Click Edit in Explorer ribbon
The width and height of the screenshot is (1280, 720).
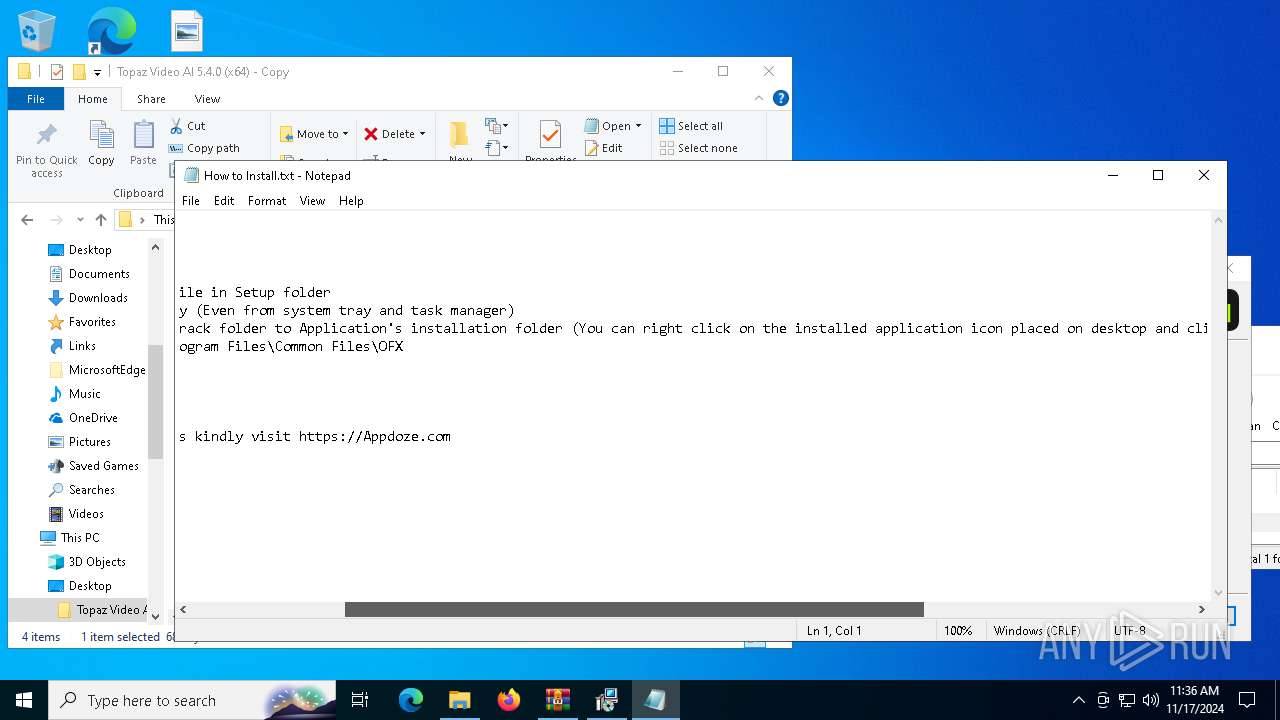click(603, 148)
